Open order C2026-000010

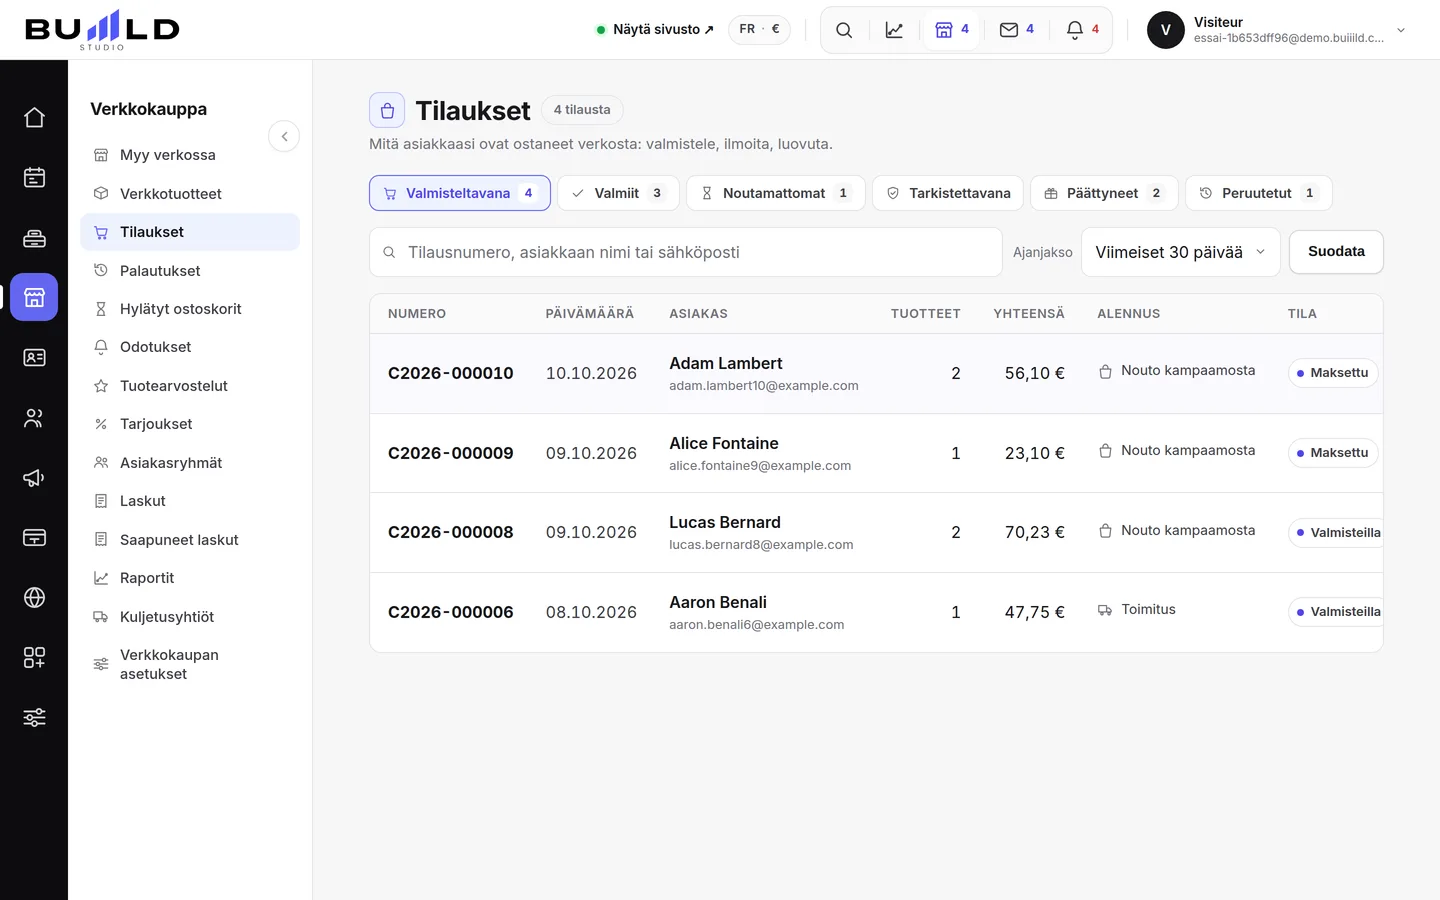pos(451,373)
